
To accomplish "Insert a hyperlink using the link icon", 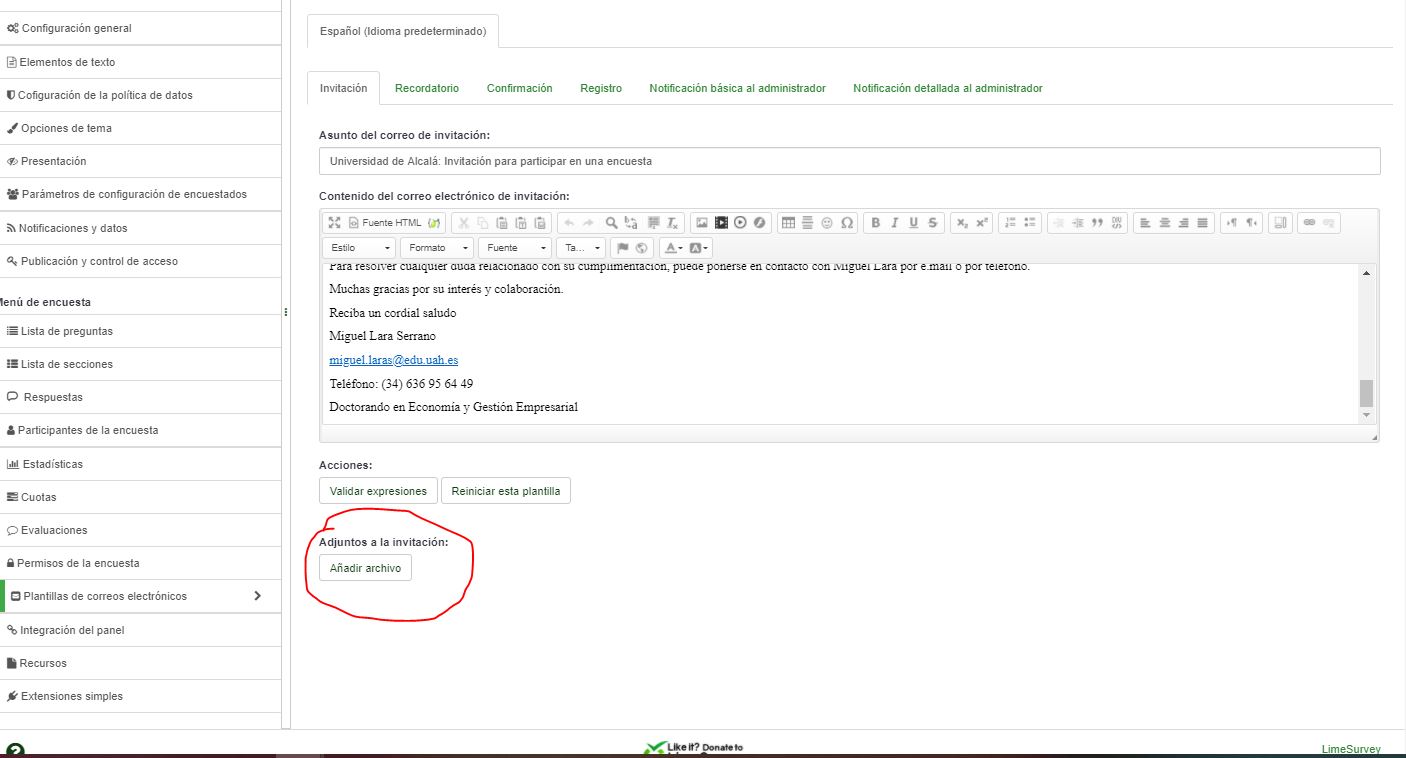I will tap(1309, 223).
